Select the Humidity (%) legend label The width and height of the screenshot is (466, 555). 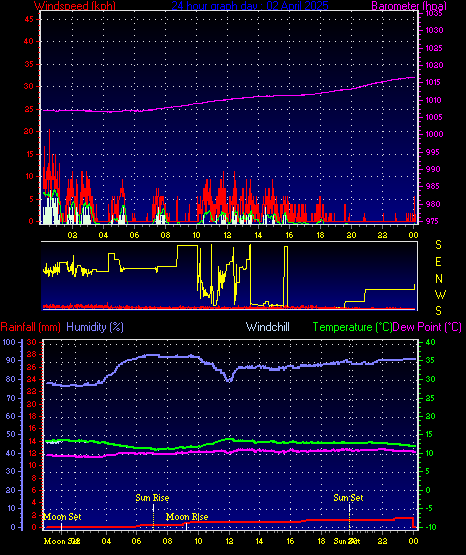95,327
